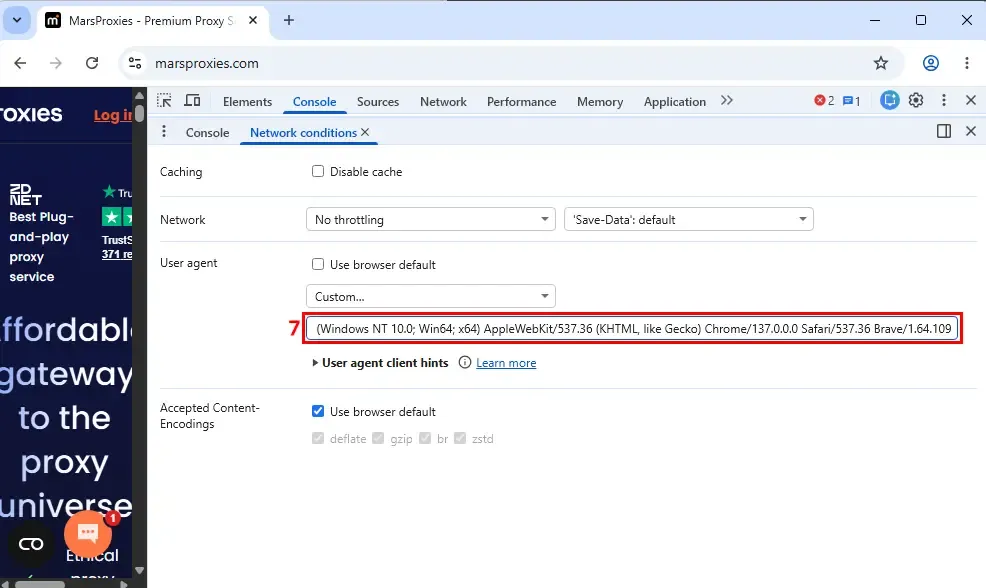Click the webpage vertical scrollbar thumb
986x588 pixels.
[140, 111]
